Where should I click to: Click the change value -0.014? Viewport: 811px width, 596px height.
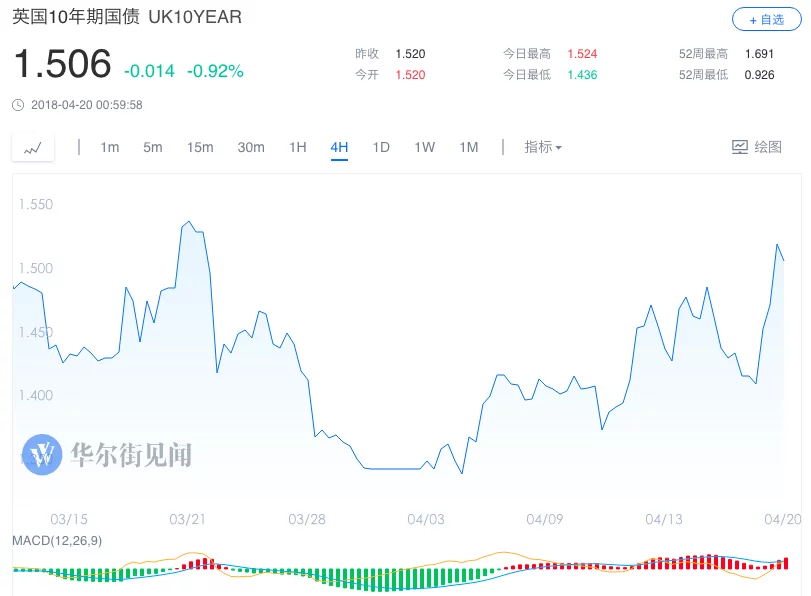coord(149,71)
